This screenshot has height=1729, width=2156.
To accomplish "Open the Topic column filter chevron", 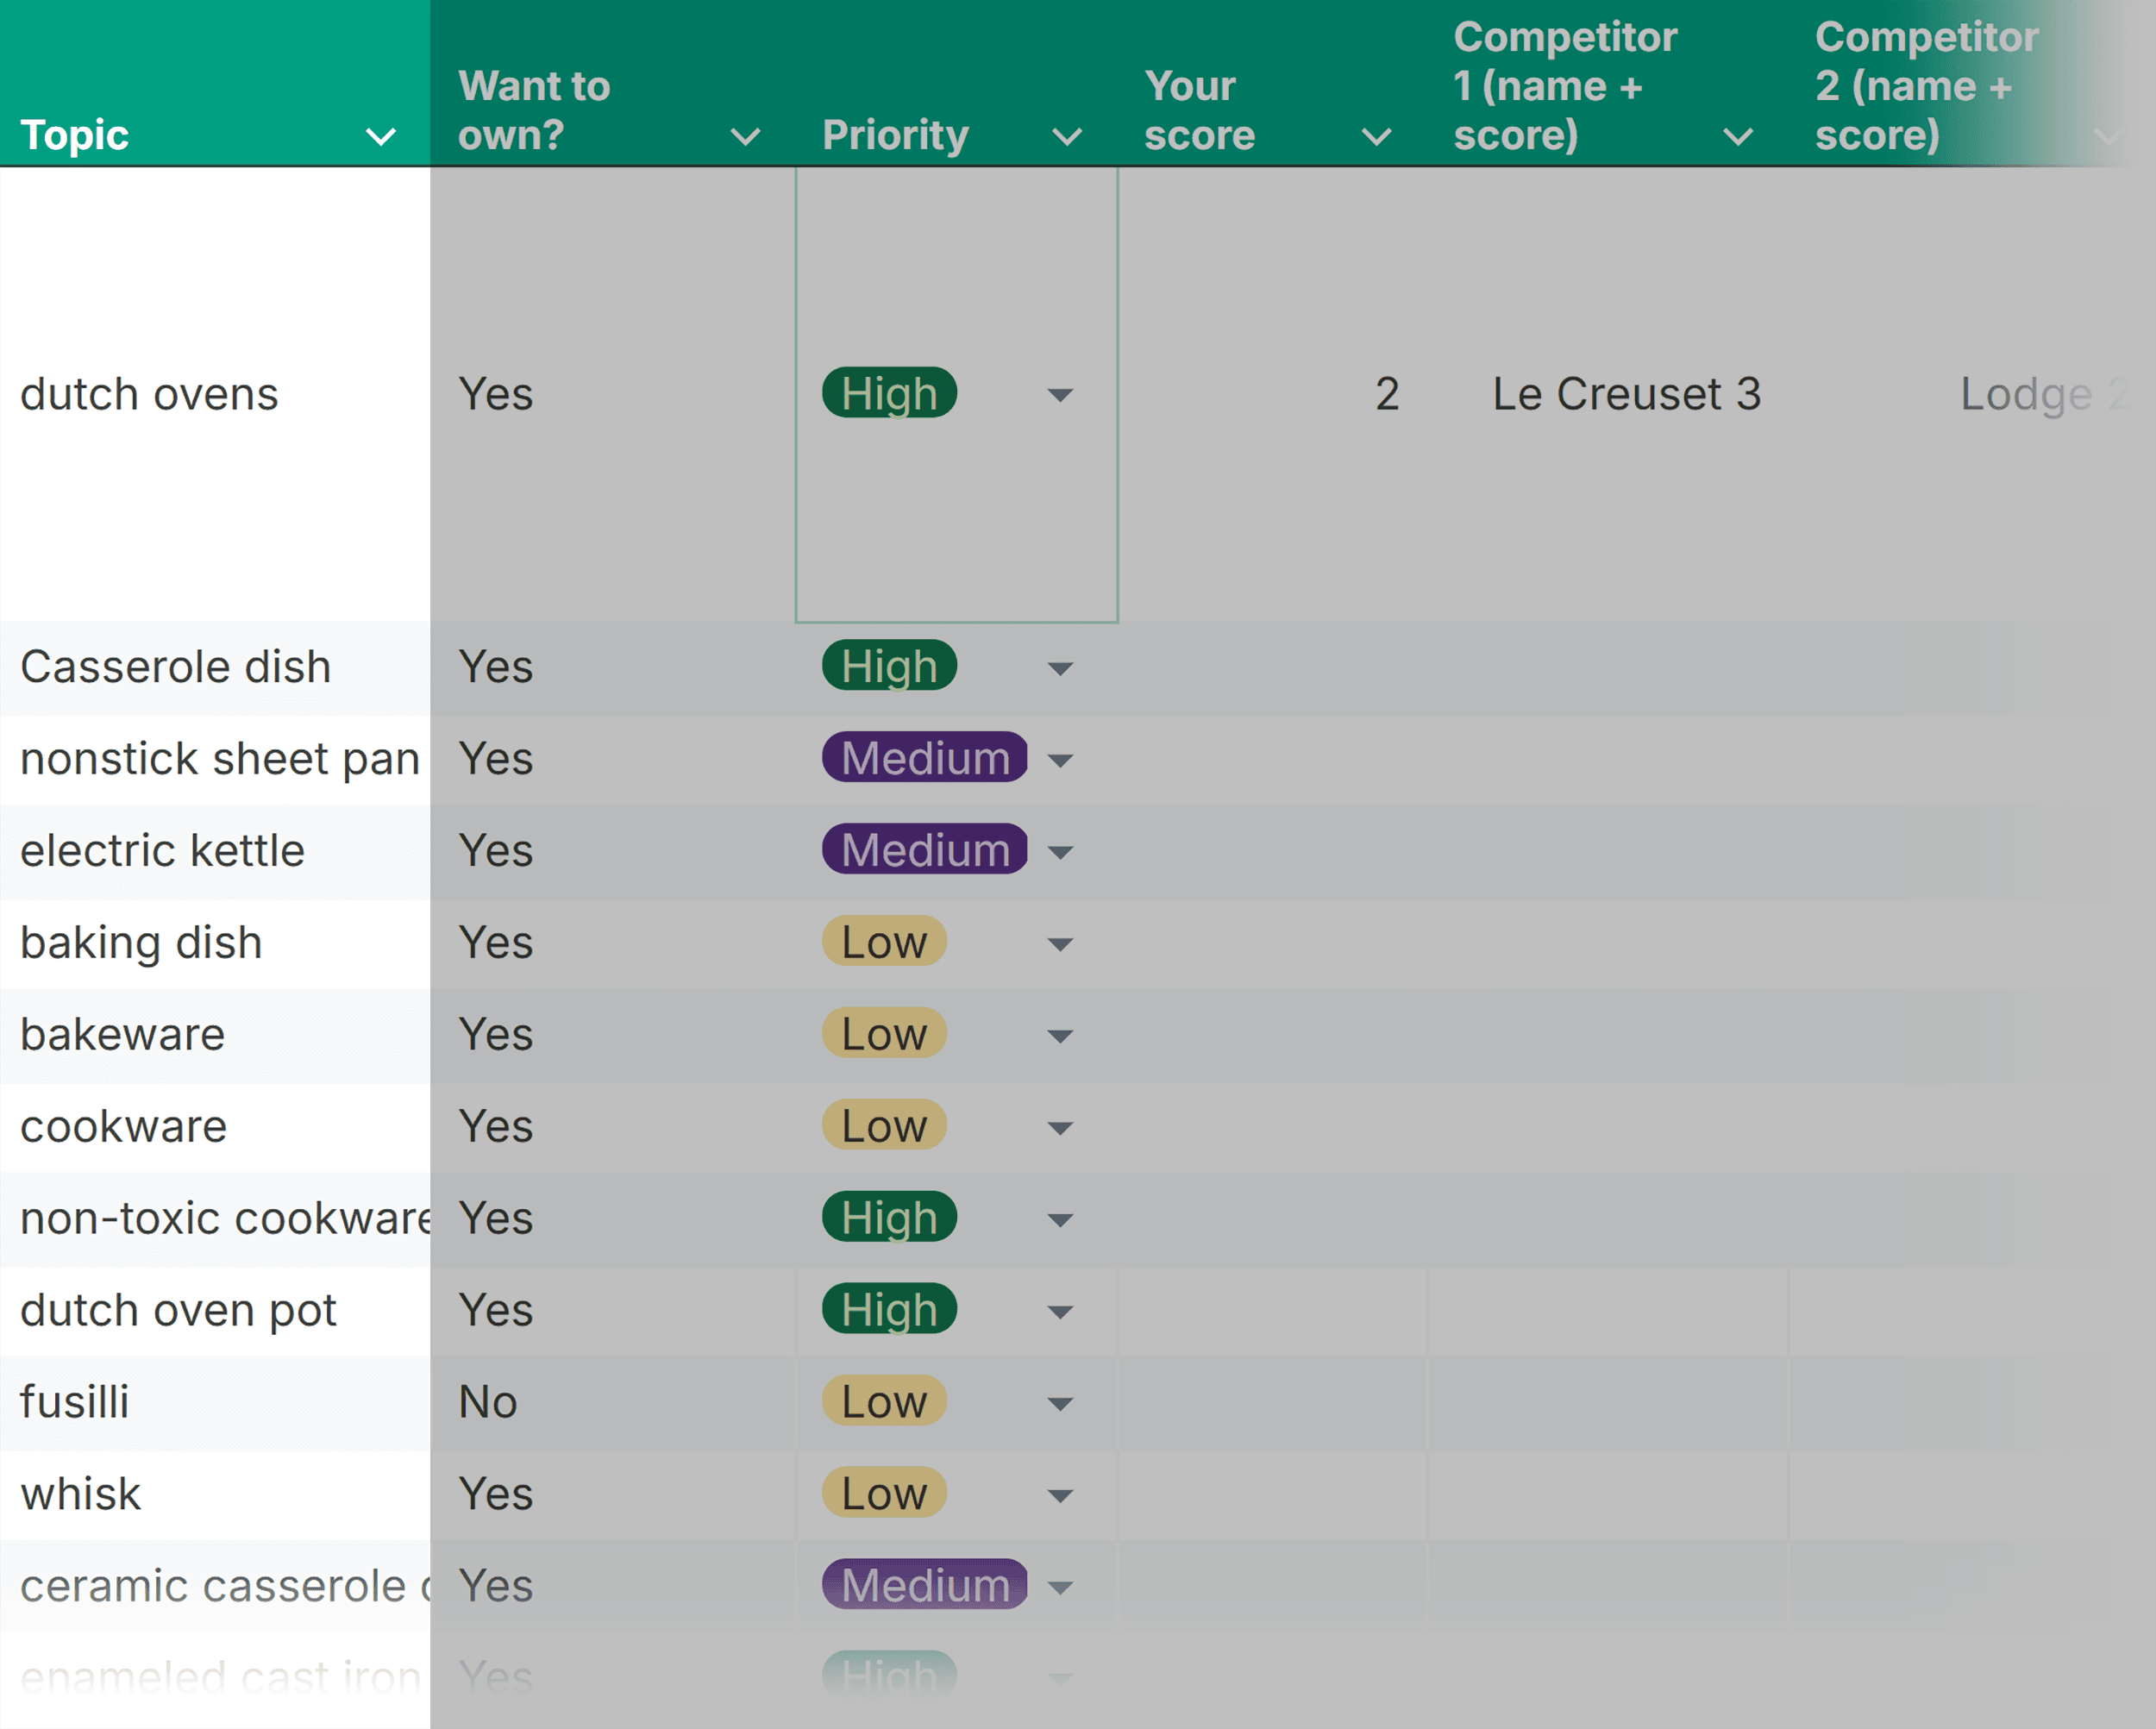I will tap(381, 137).
